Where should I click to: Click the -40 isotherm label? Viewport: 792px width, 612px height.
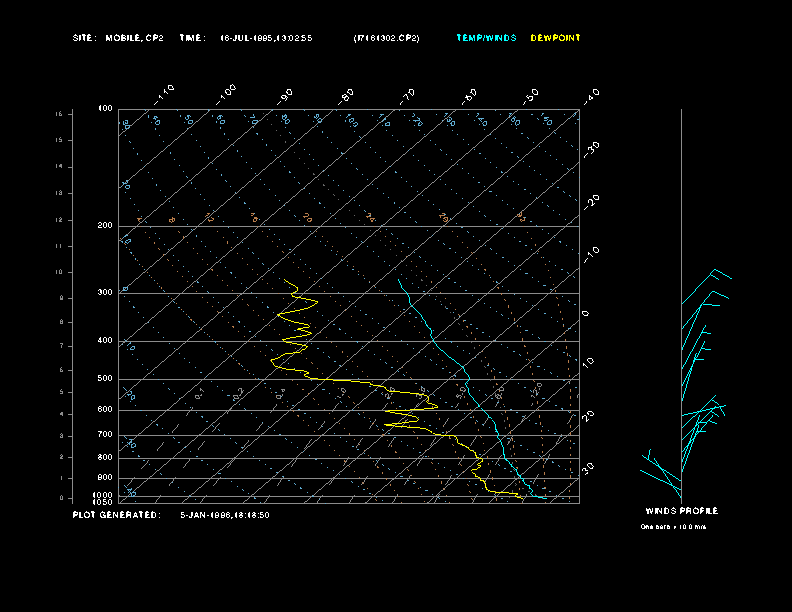[x=591, y=96]
